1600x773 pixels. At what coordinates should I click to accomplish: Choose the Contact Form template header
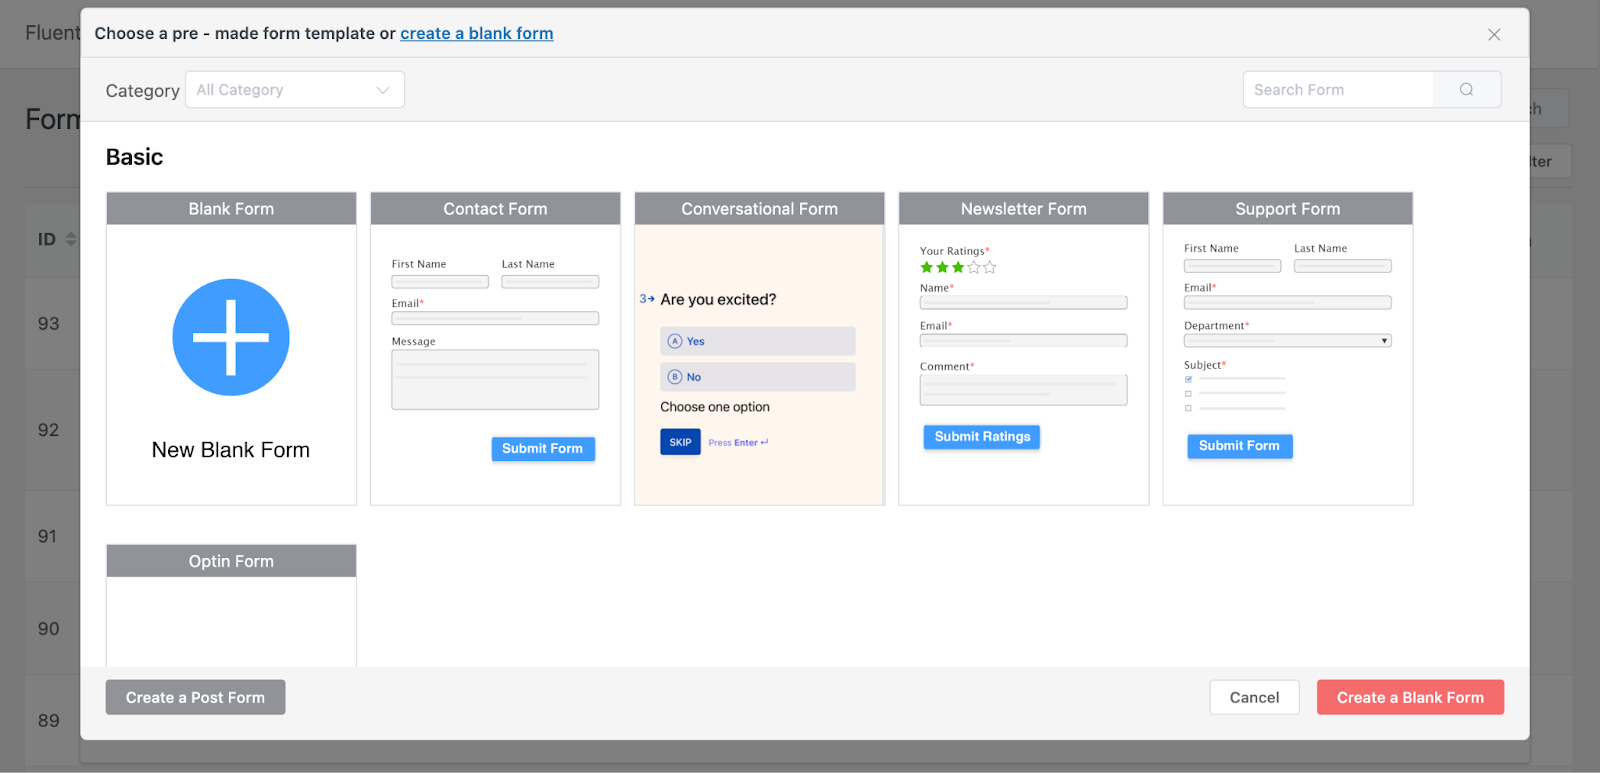(496, 209)
